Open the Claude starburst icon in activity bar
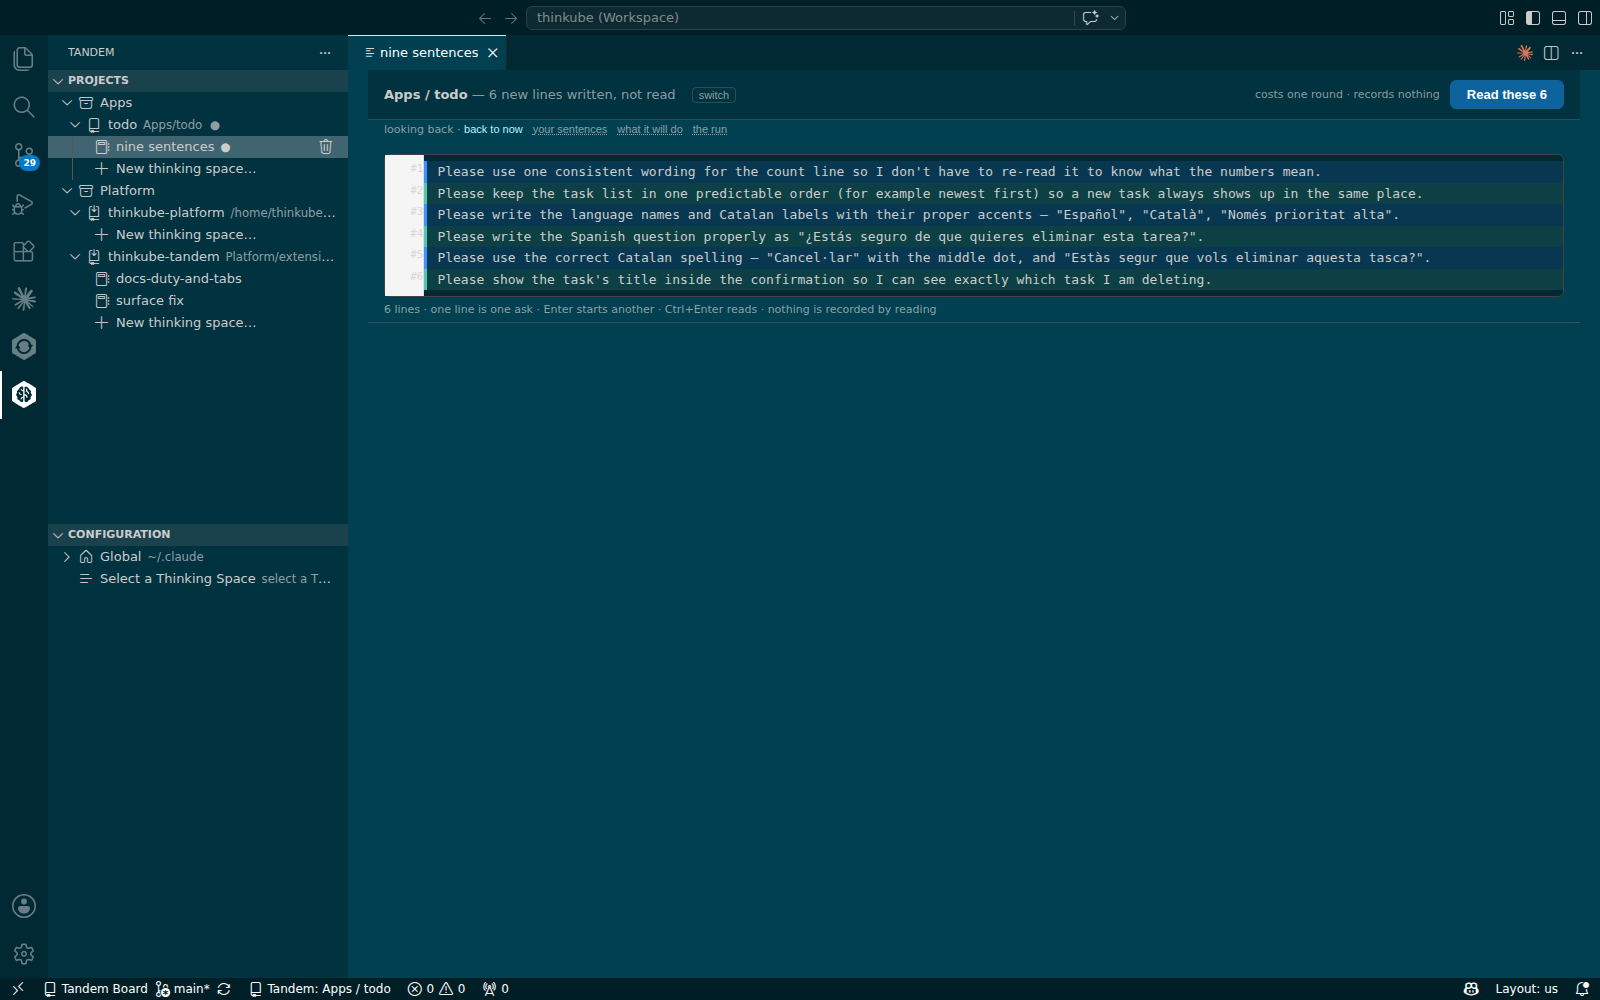The width and height of the screenshot is (1600, 1000). [x=24, y=298]
